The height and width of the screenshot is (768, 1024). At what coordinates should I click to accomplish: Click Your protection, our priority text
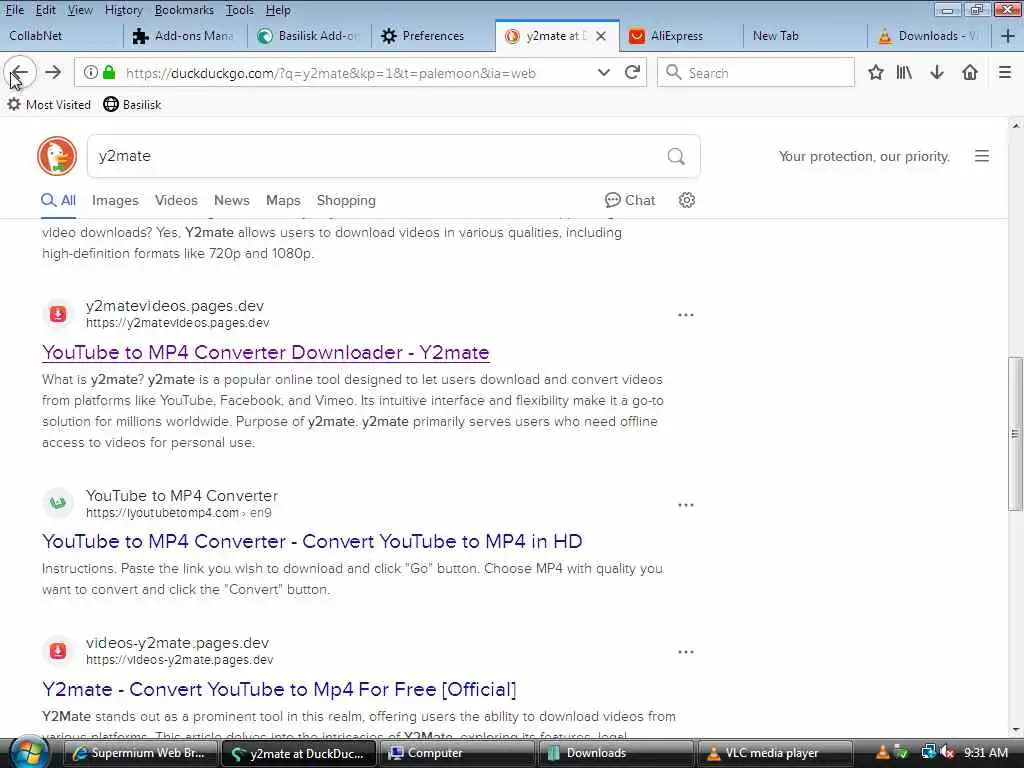click(x=864, y=156)
